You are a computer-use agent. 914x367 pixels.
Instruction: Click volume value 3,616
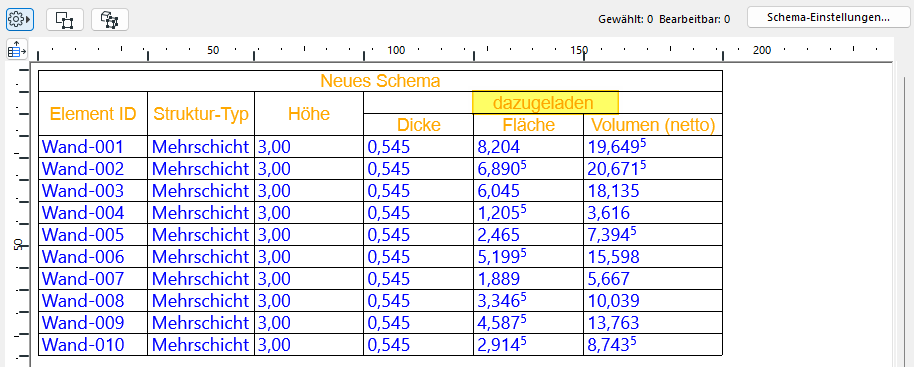pos(653,213)
